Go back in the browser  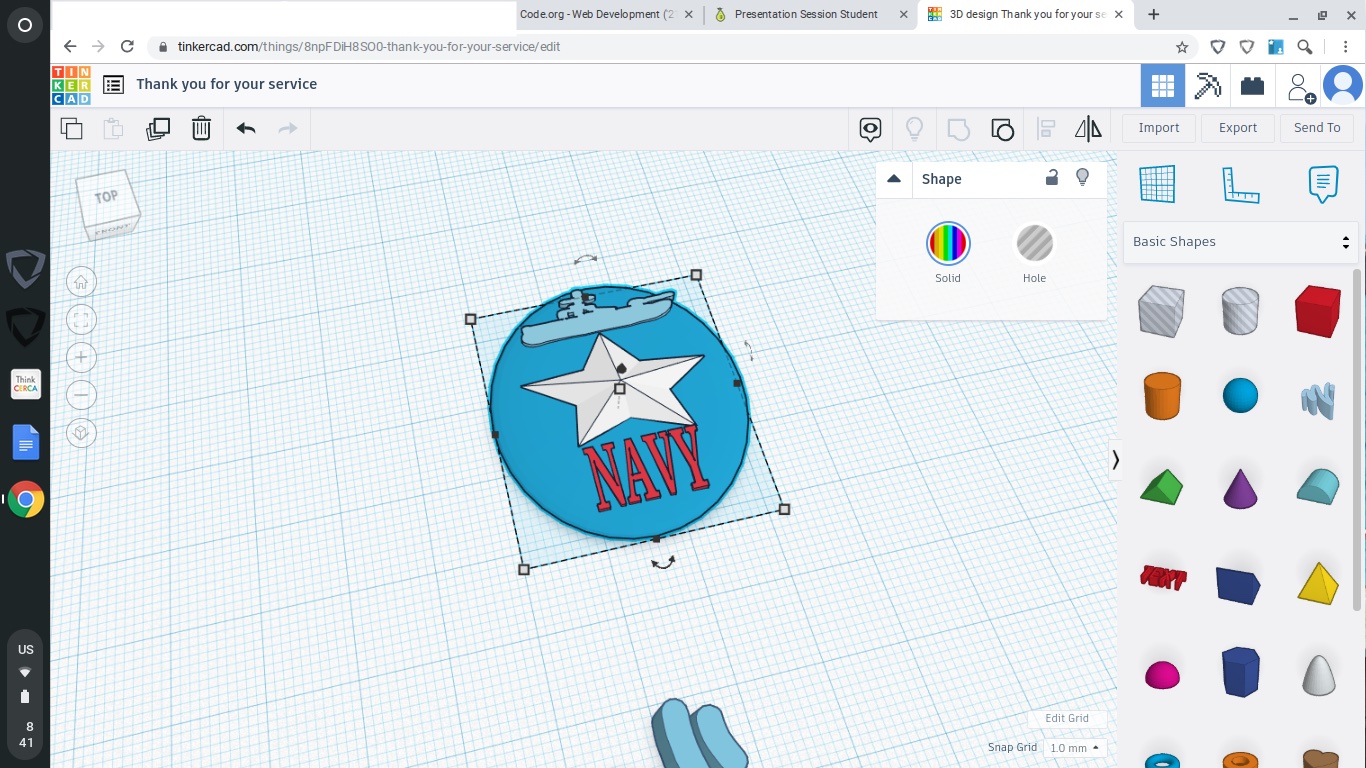tap(69, 46)
